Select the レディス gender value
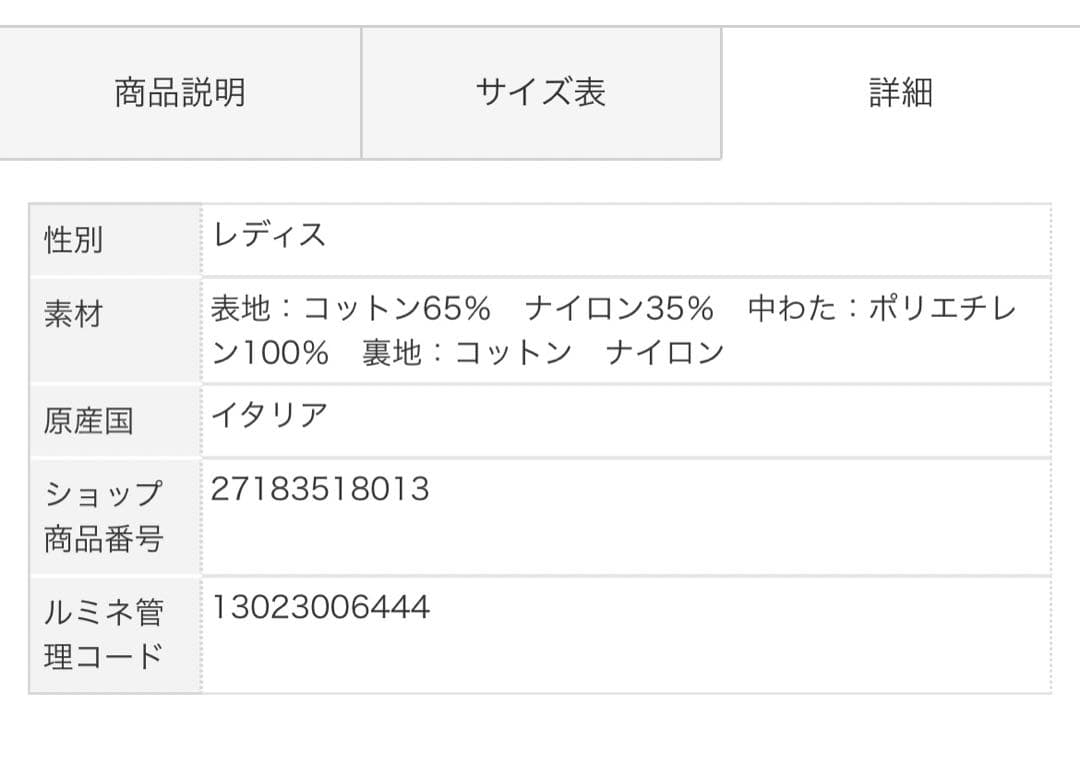 (269, 235)
